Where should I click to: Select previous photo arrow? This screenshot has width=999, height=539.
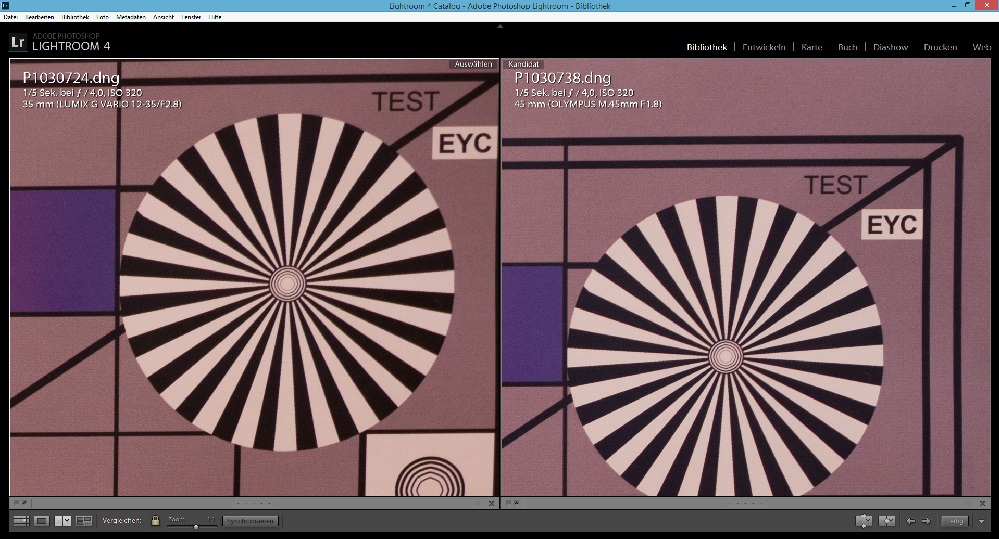tap(911, 521)
